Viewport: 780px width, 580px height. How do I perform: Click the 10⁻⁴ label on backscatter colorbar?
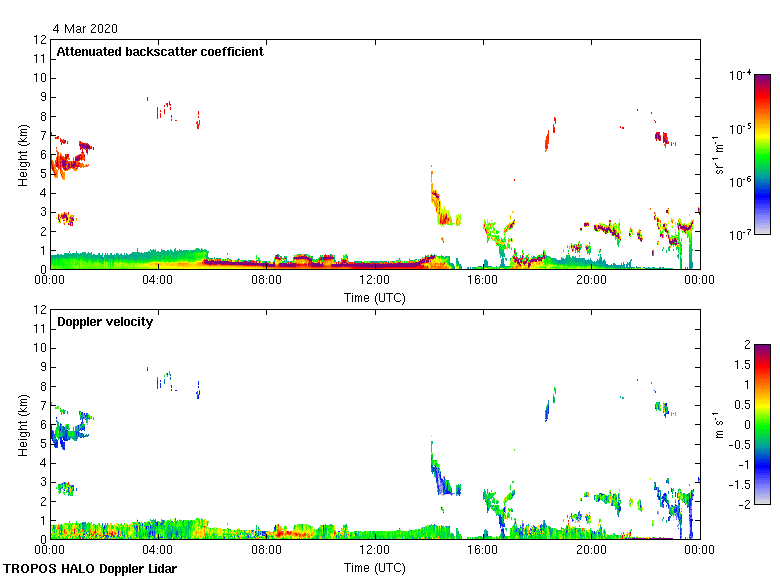click(741, 75)
